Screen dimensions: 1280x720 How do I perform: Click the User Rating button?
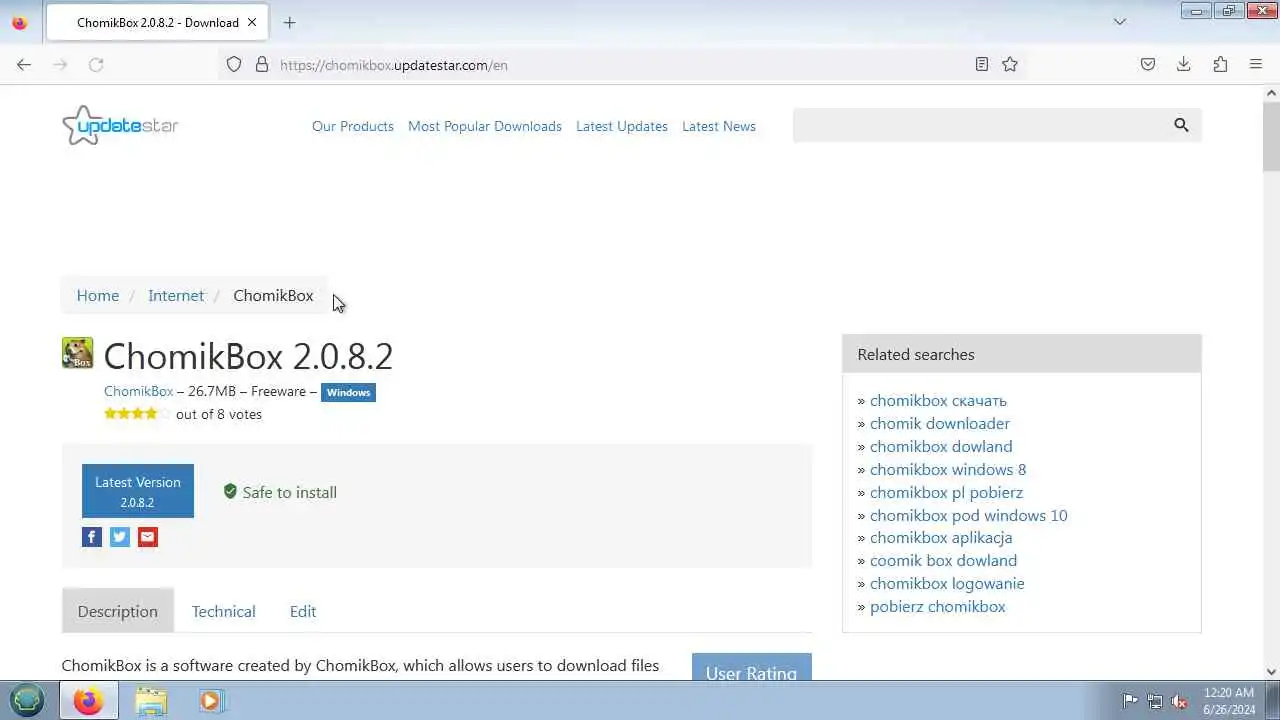point(752,668)
